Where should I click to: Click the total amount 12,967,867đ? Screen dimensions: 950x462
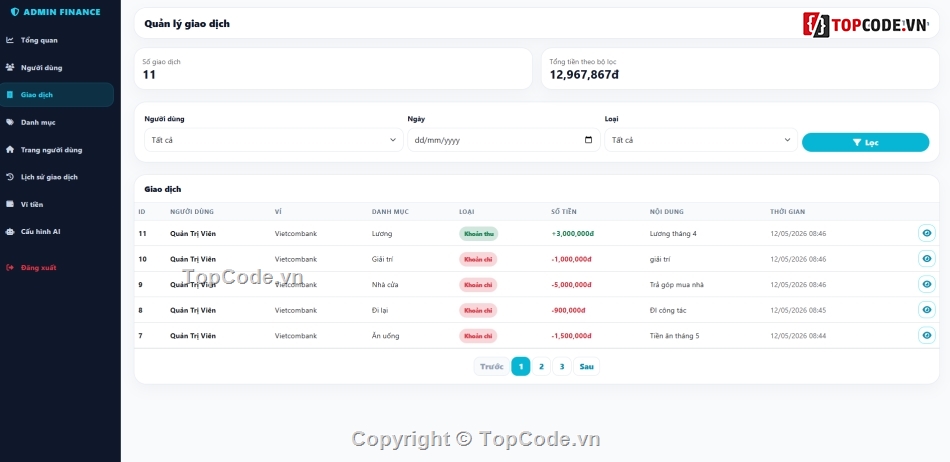point(584,74)
